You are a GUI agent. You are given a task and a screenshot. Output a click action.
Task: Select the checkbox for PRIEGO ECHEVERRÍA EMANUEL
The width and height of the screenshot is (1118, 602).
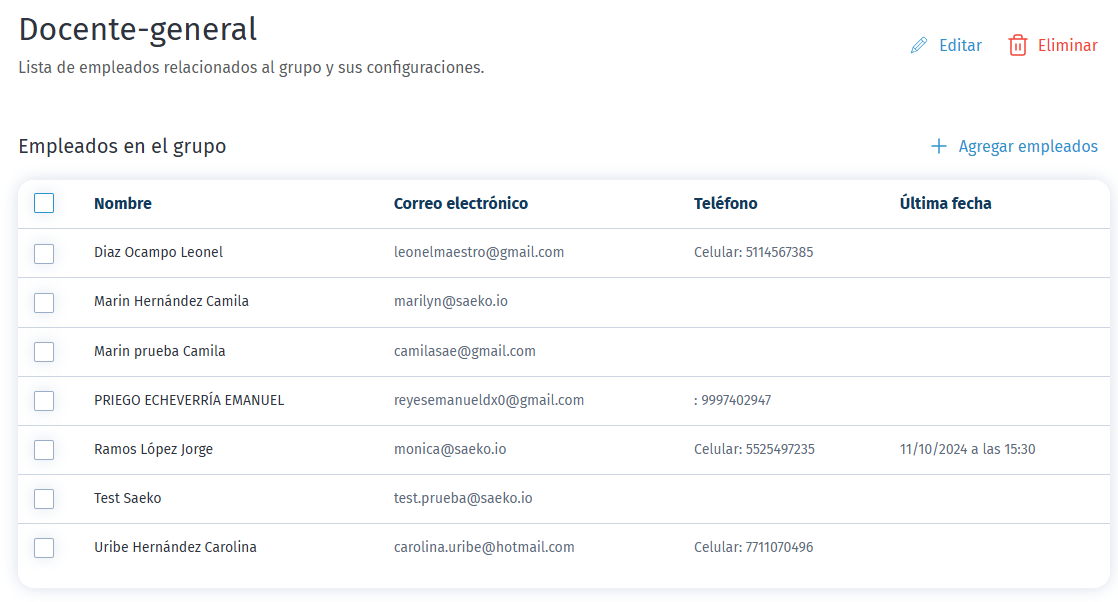click(x=44, y=400)
